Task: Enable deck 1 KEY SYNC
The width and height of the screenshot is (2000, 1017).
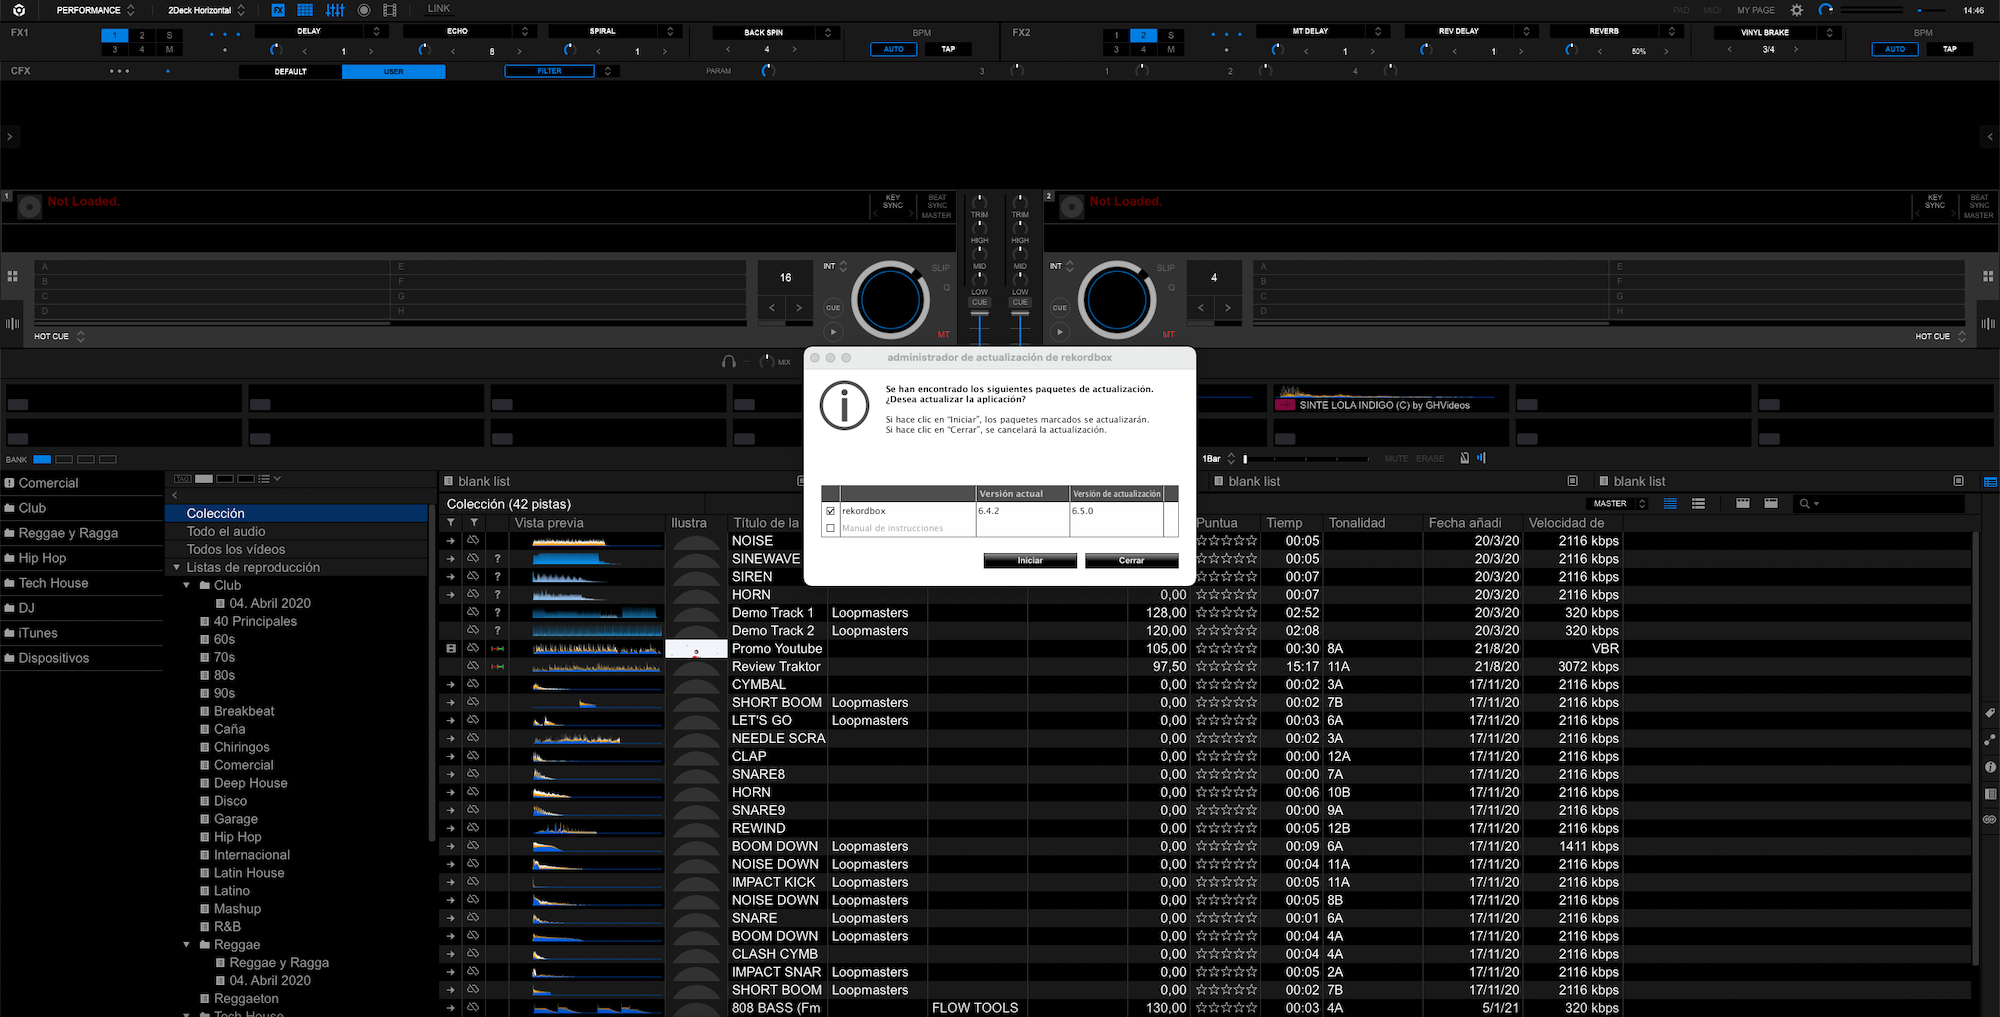Action: click(x=893, y=201)
